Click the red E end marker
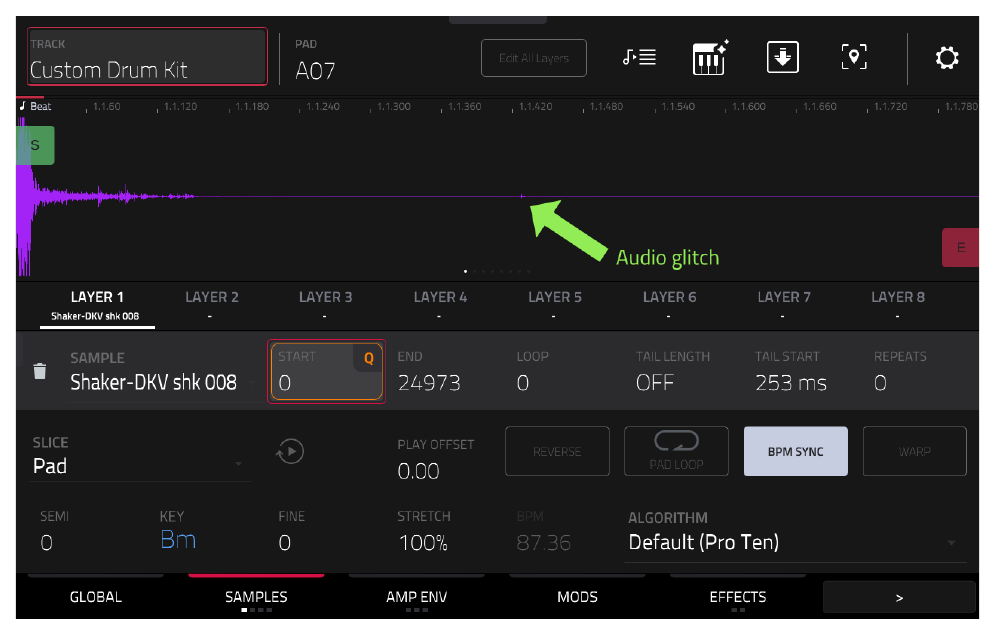The image size is (996, 636). [x=960, y=247]
